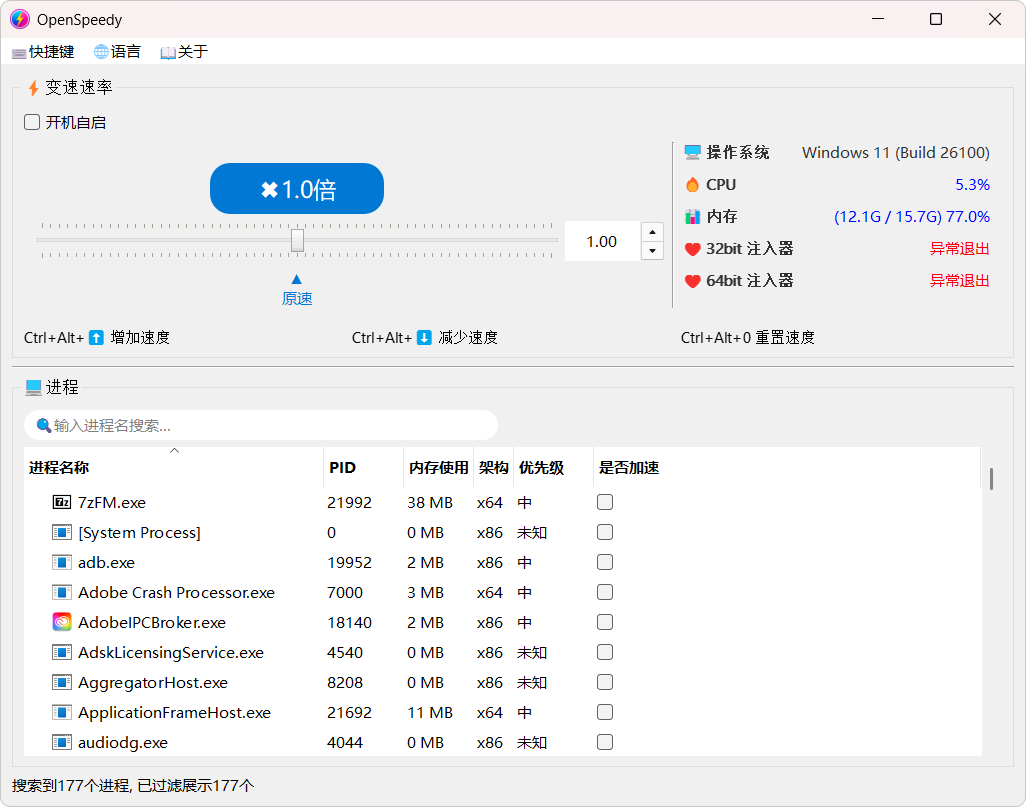This screenshot has width=1026, height=807.
Task: Click the 32bit 注入器 heart icon
Action: coord(692,249)
